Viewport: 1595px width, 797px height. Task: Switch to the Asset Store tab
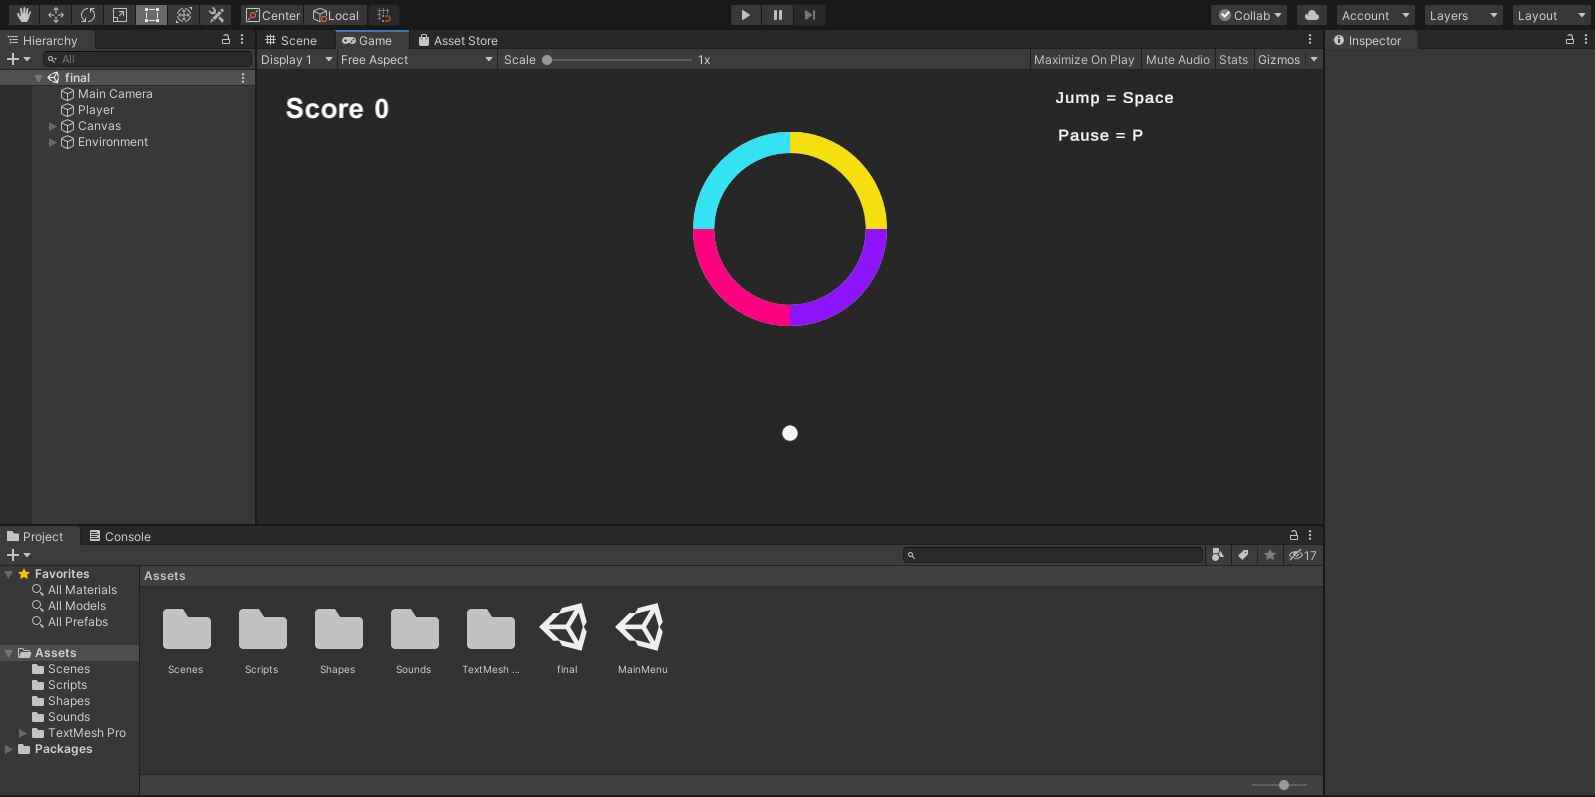458,40
